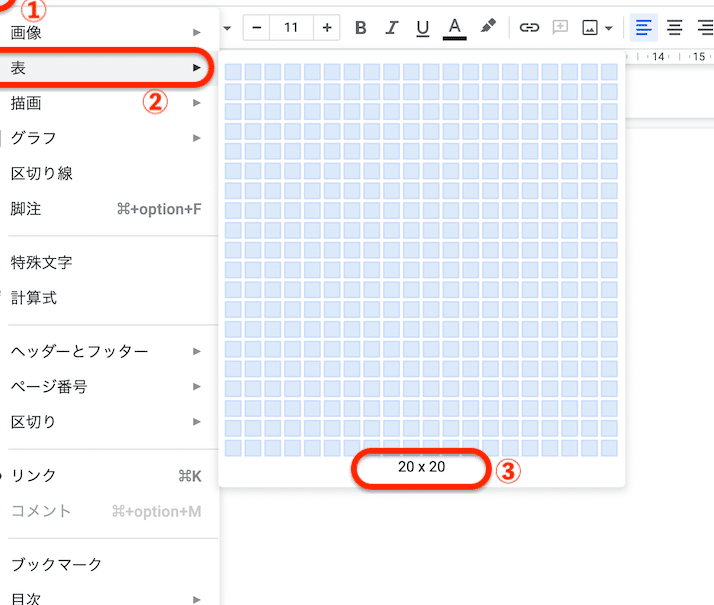Viewport: 714px width, 605px height.
Task: Toggle bold formatting
Action: pos(361,28)
